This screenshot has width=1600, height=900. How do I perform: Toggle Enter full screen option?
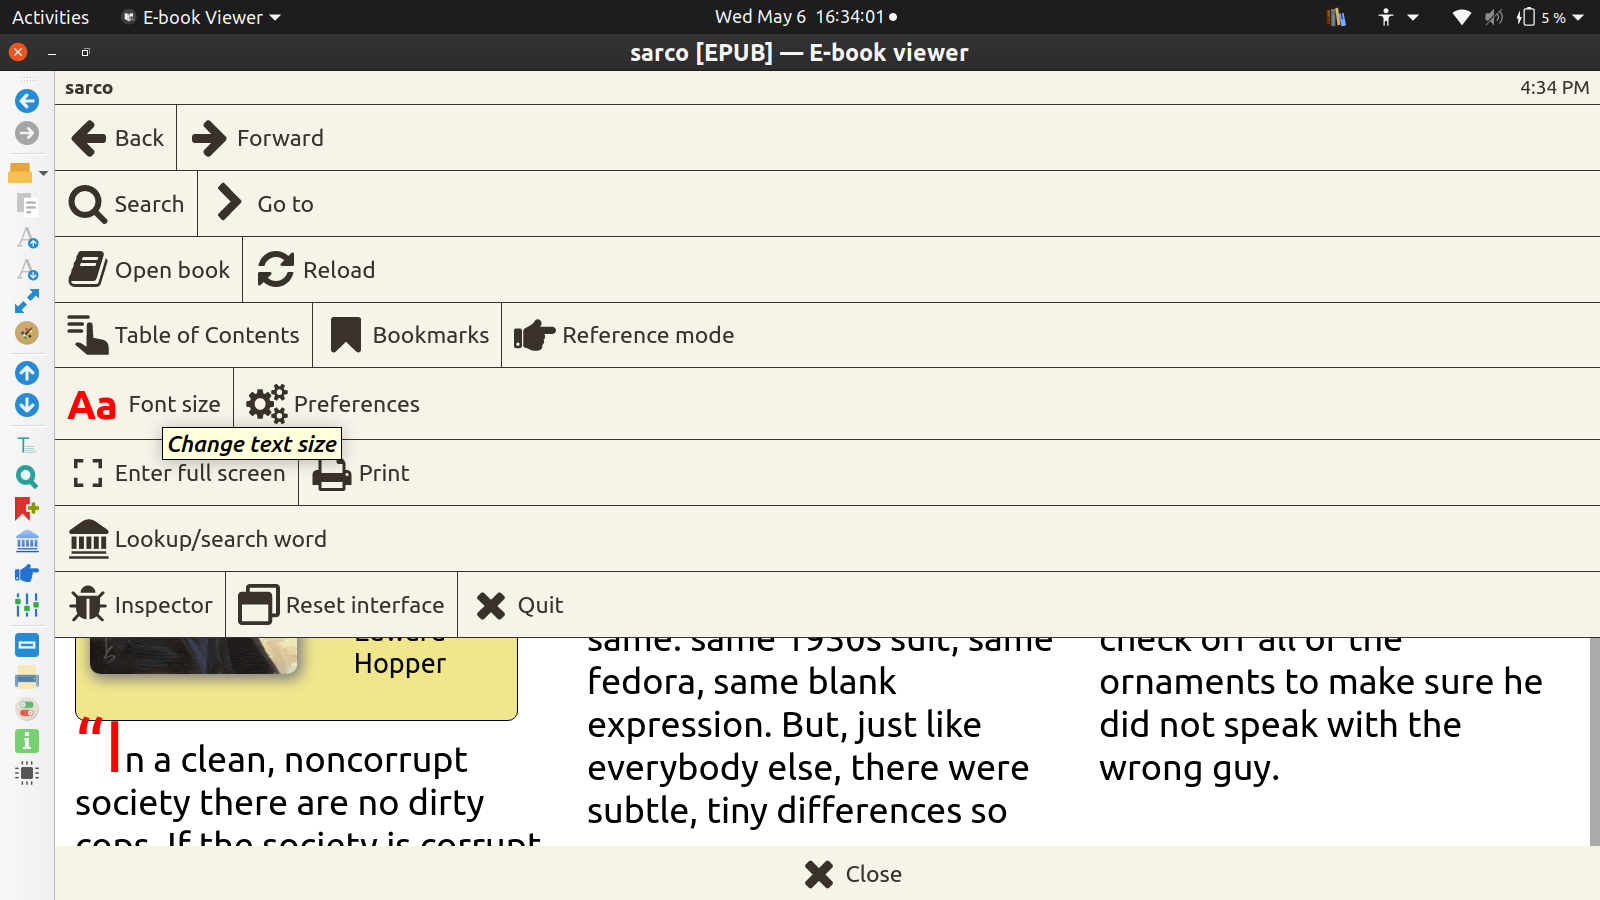[x=178, y=474]
